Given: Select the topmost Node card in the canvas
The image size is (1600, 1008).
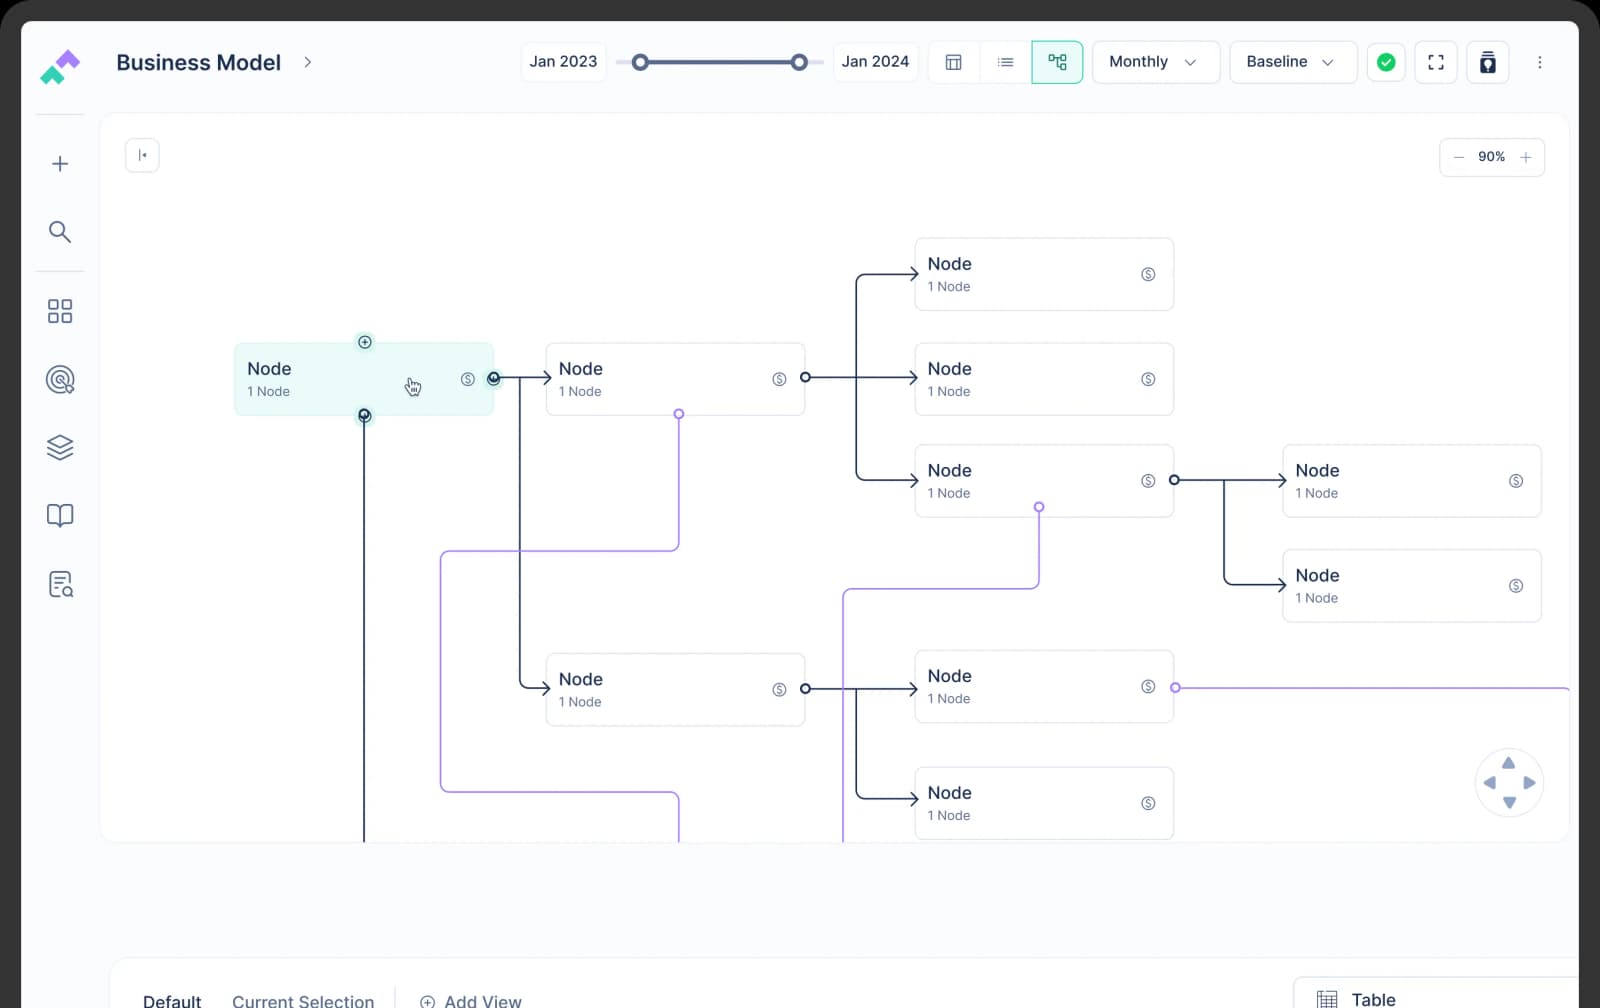Looking at the screenshot, I should pos(1044,274).
